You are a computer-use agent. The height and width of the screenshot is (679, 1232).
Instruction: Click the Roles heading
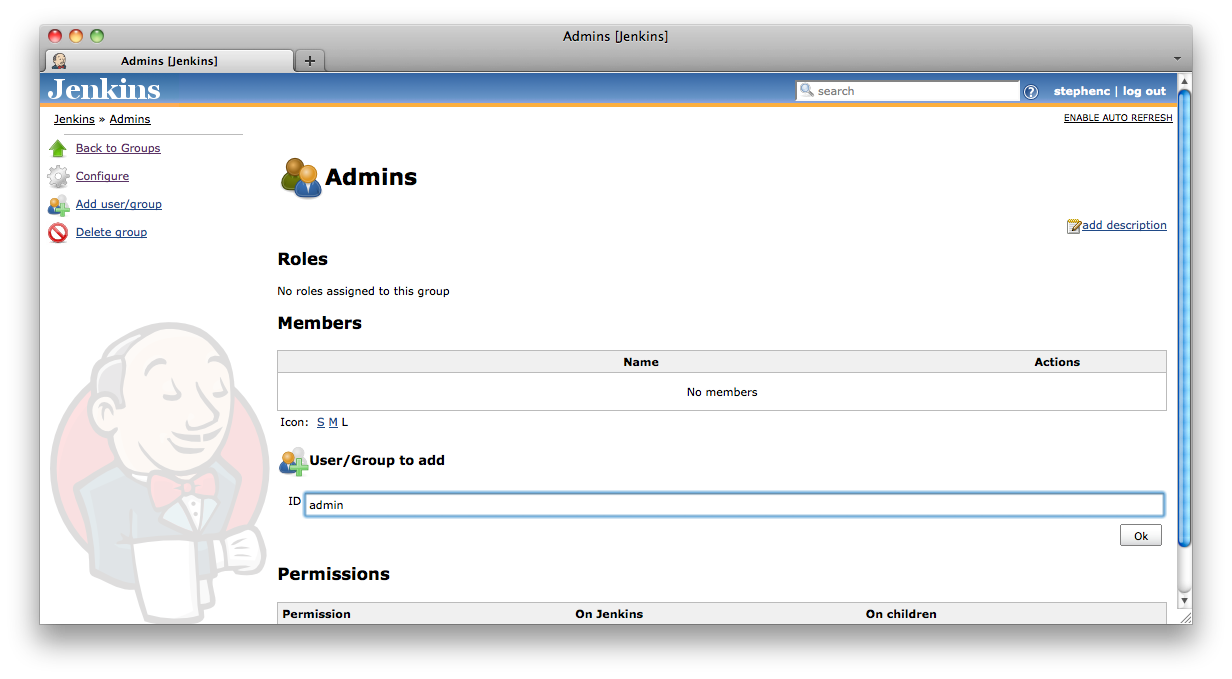coord(303,259)
